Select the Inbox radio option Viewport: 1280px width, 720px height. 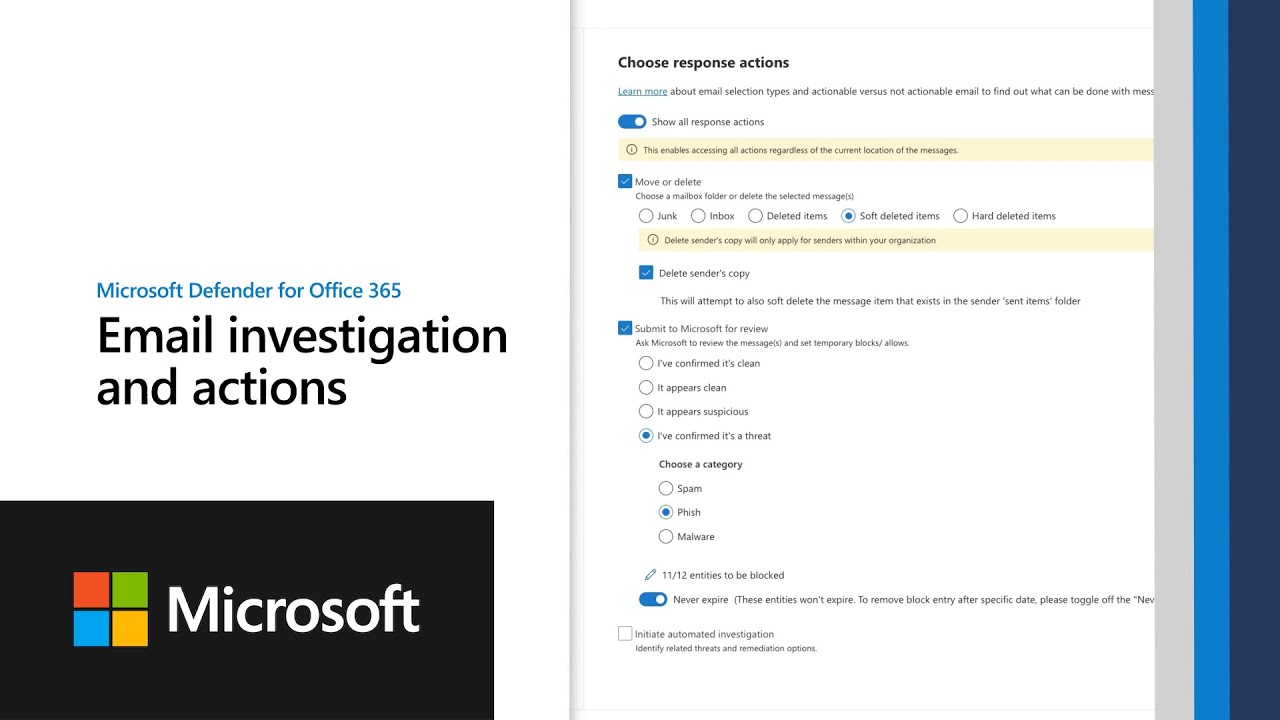[698, 216]
